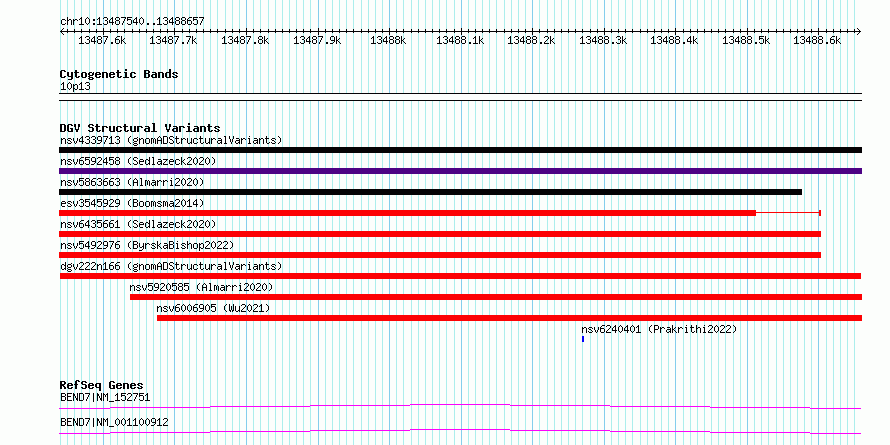Image resolution: width=890 pixels, height=445 pixels.
Task: Select the Cytogenetic Bands track title
Action: (x=119, y=74)
